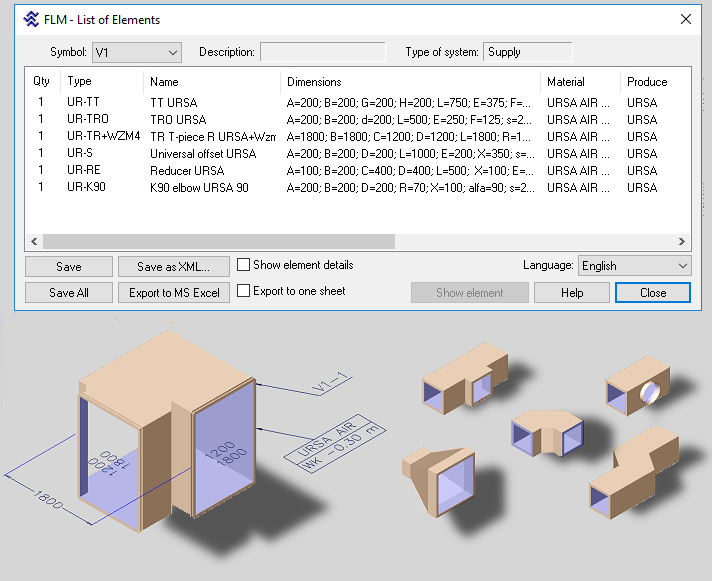Click the horizontal scrollbar left arrow

35,241
